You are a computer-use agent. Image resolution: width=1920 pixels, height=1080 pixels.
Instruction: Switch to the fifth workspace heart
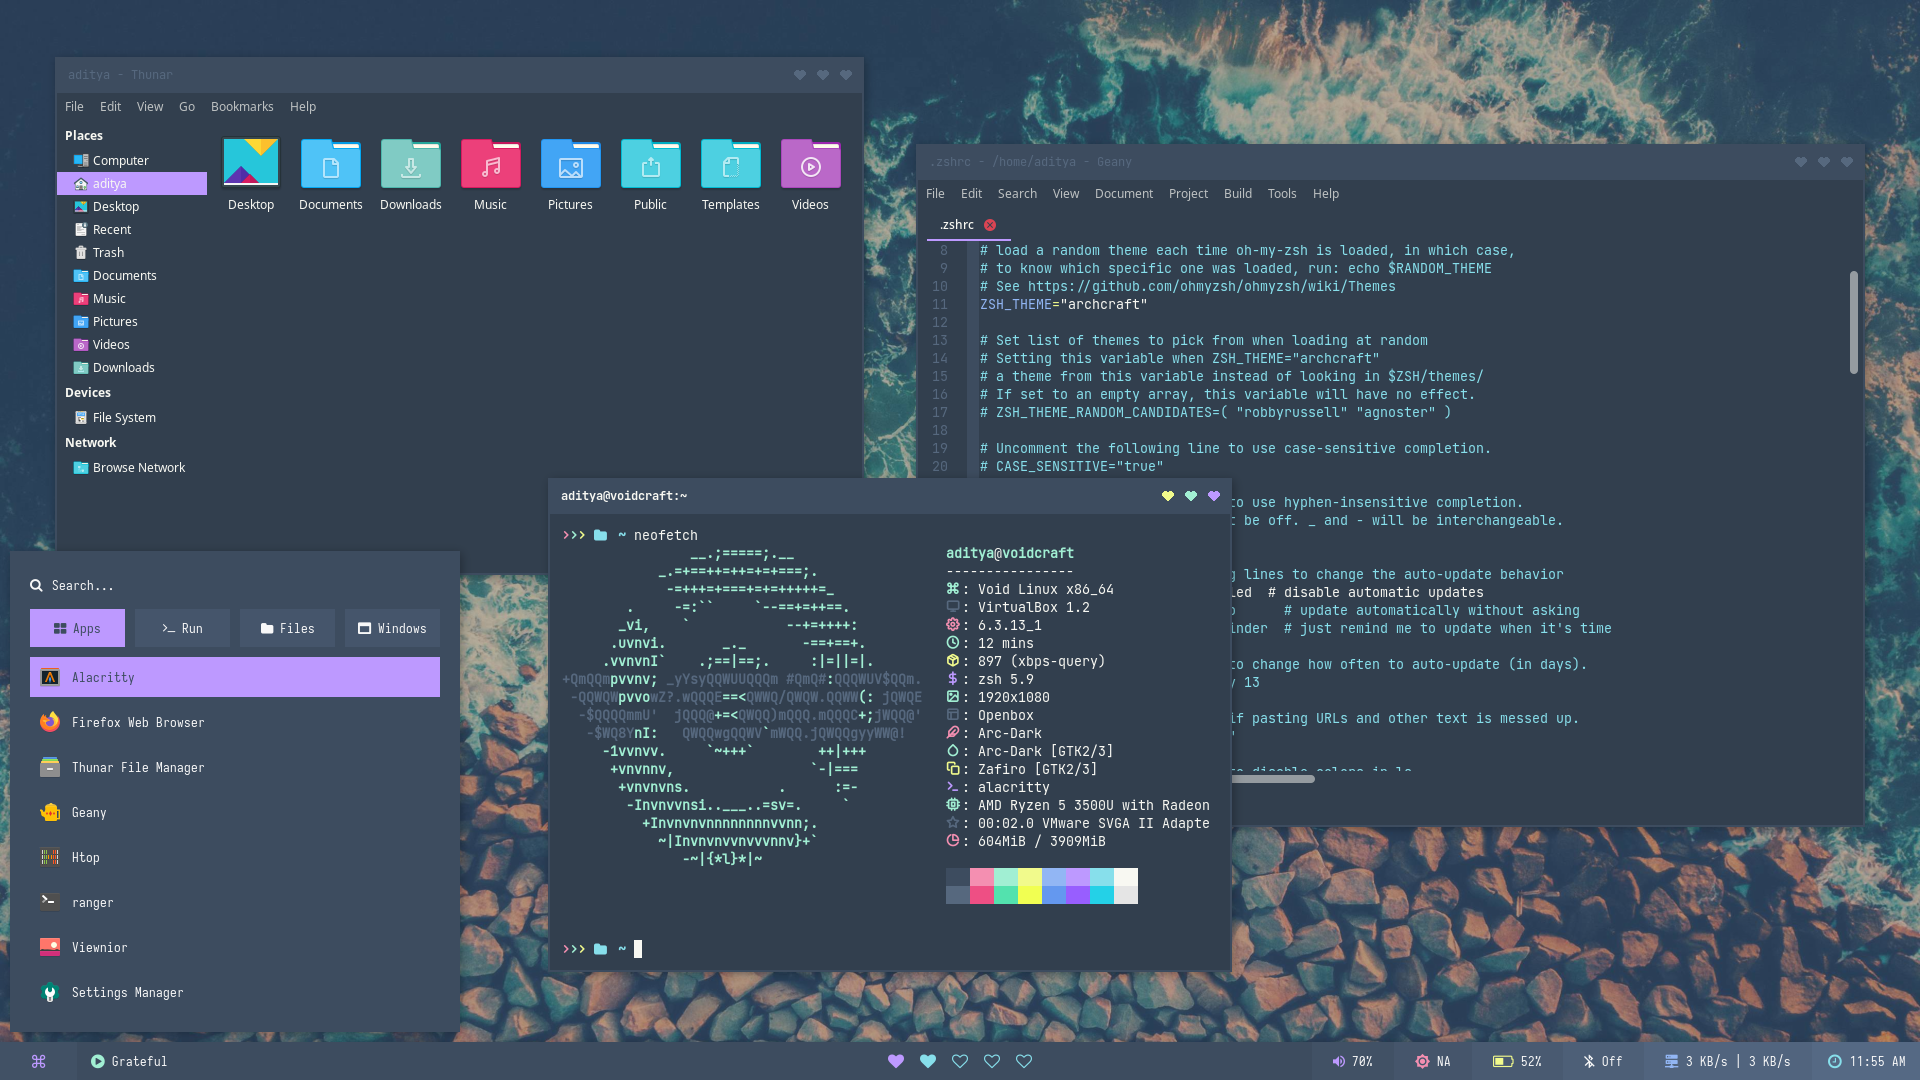pos(1024,1061)
